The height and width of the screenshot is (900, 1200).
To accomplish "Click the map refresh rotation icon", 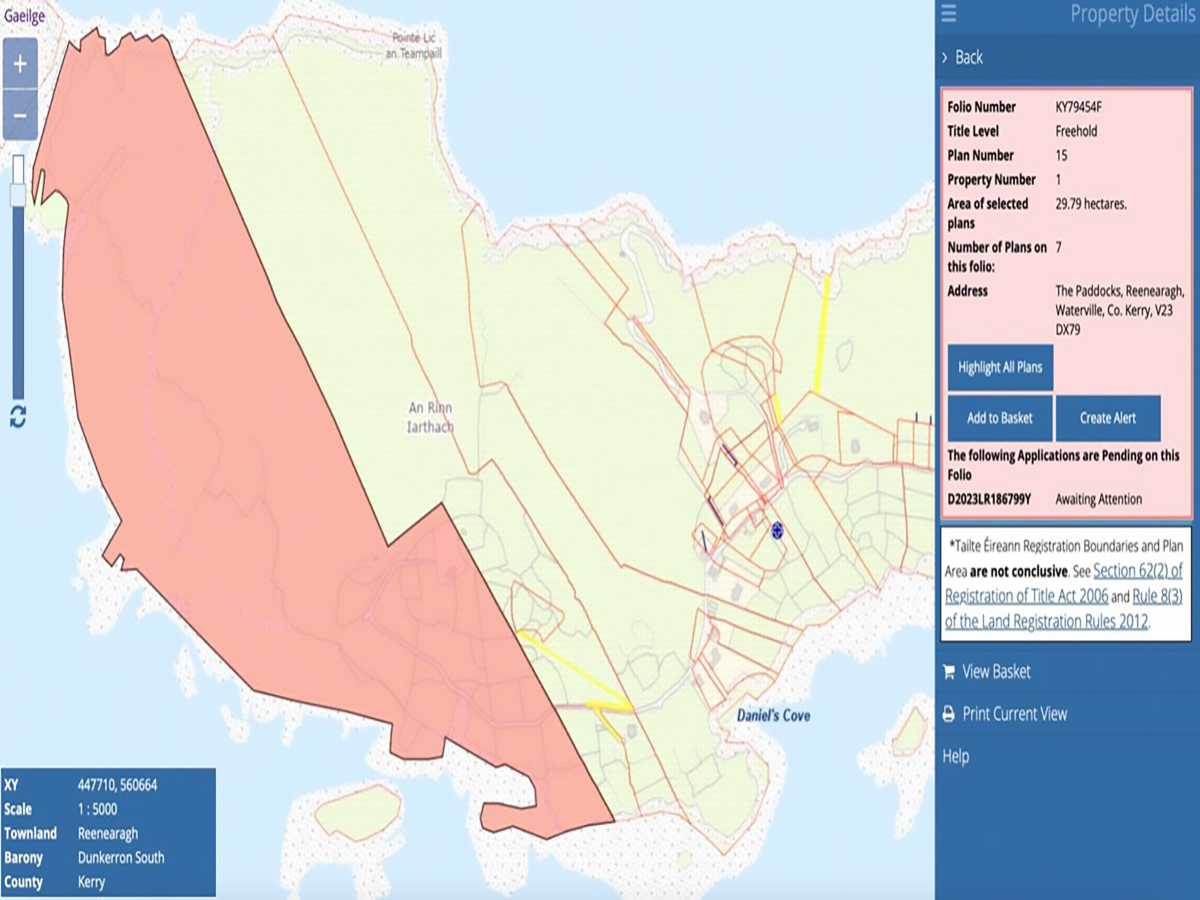I will pos(18,417).
